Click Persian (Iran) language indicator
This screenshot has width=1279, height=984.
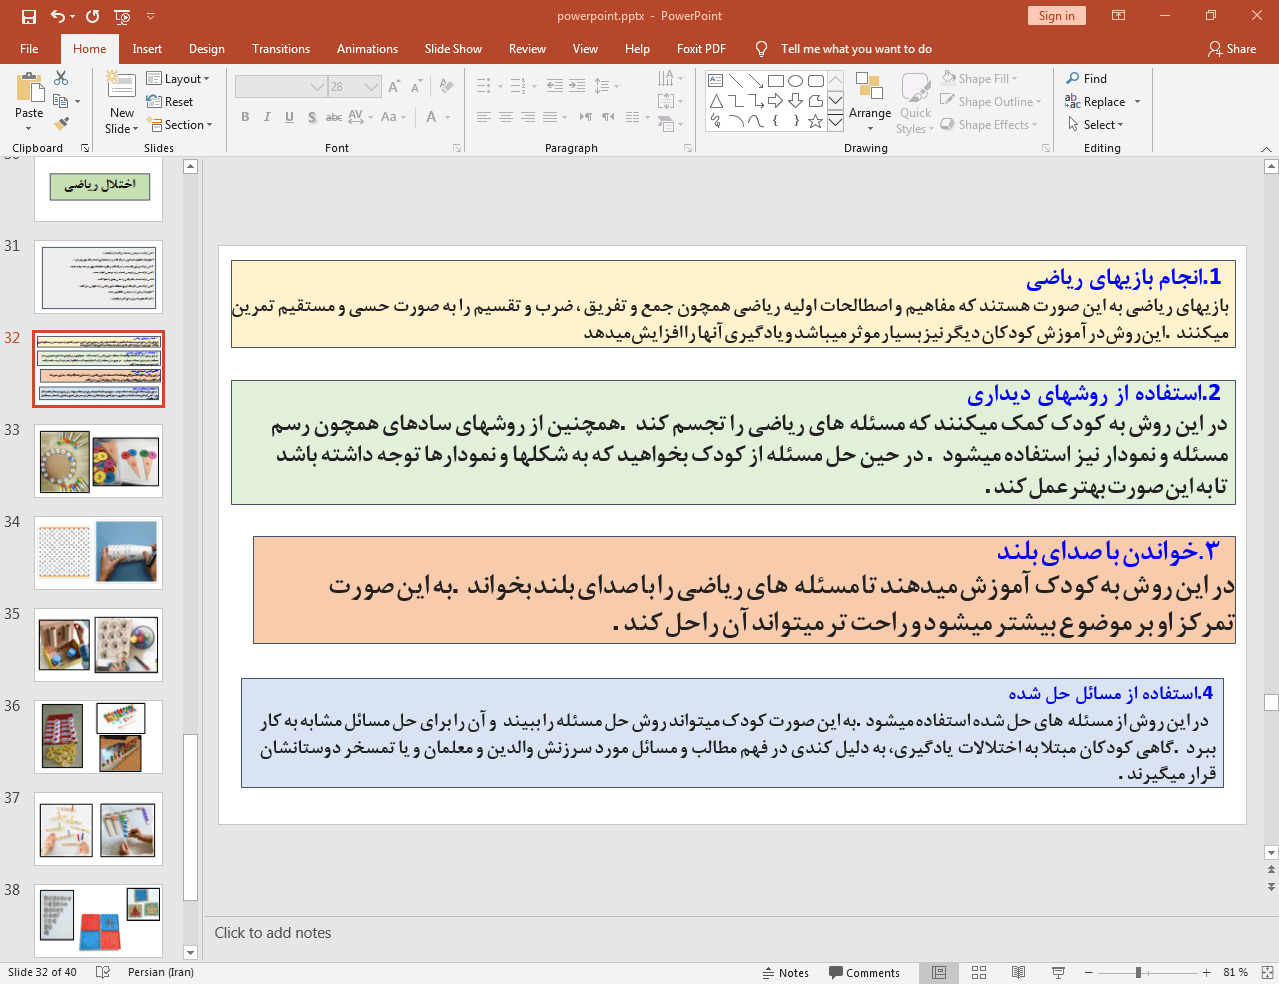tap(161, 972)
